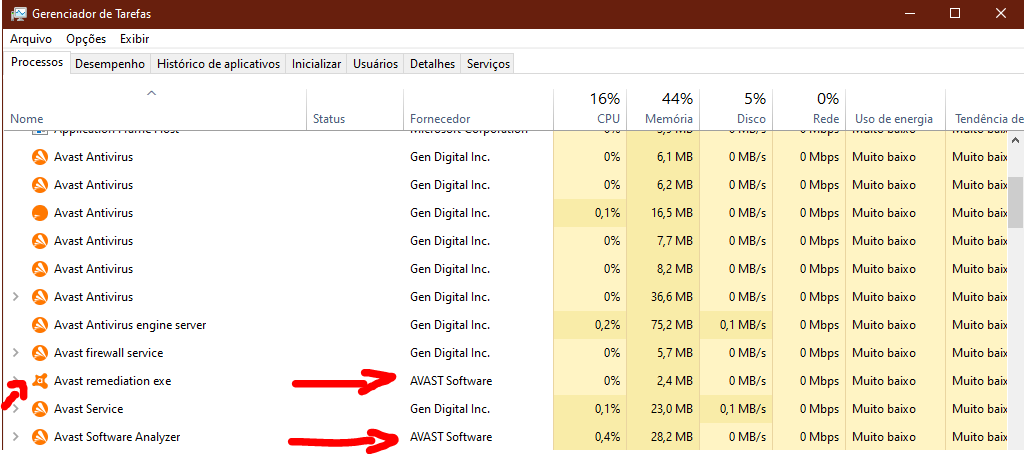Click the 0,4% CPU value
Screen dimensions: 1024x454
[607, 437]
